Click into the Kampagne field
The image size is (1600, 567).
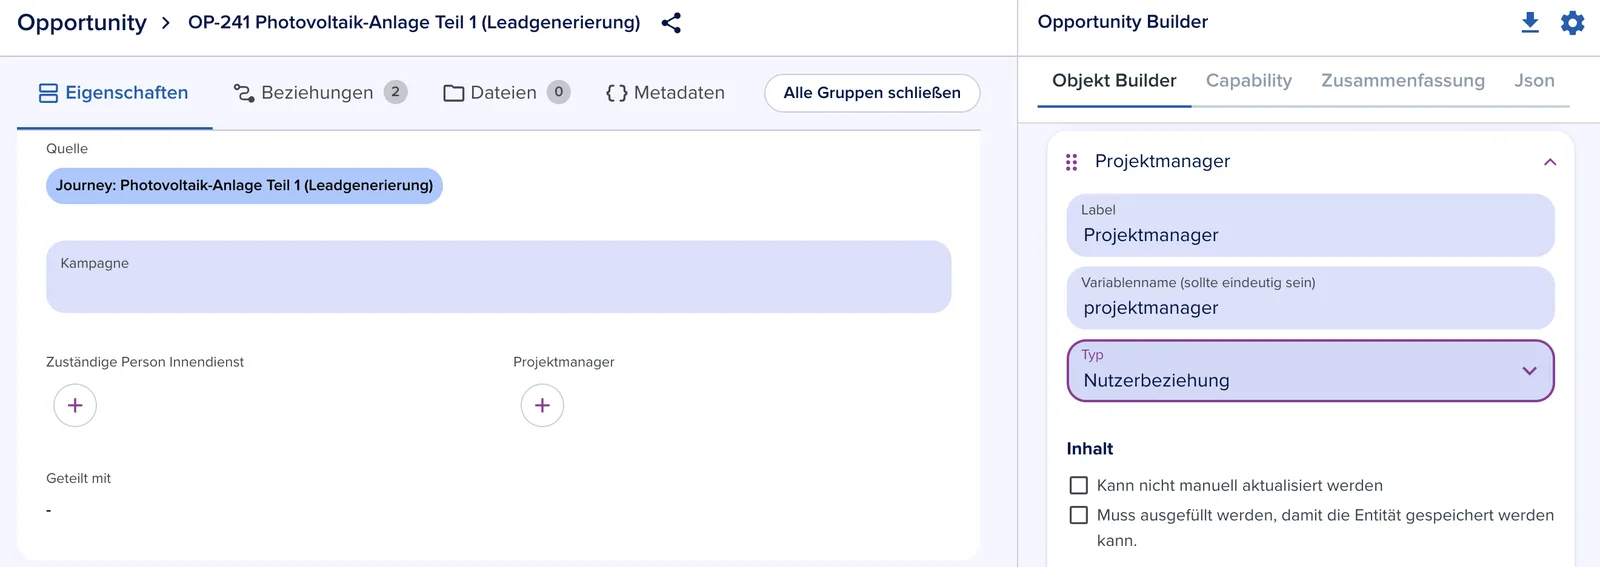point(498,277)
